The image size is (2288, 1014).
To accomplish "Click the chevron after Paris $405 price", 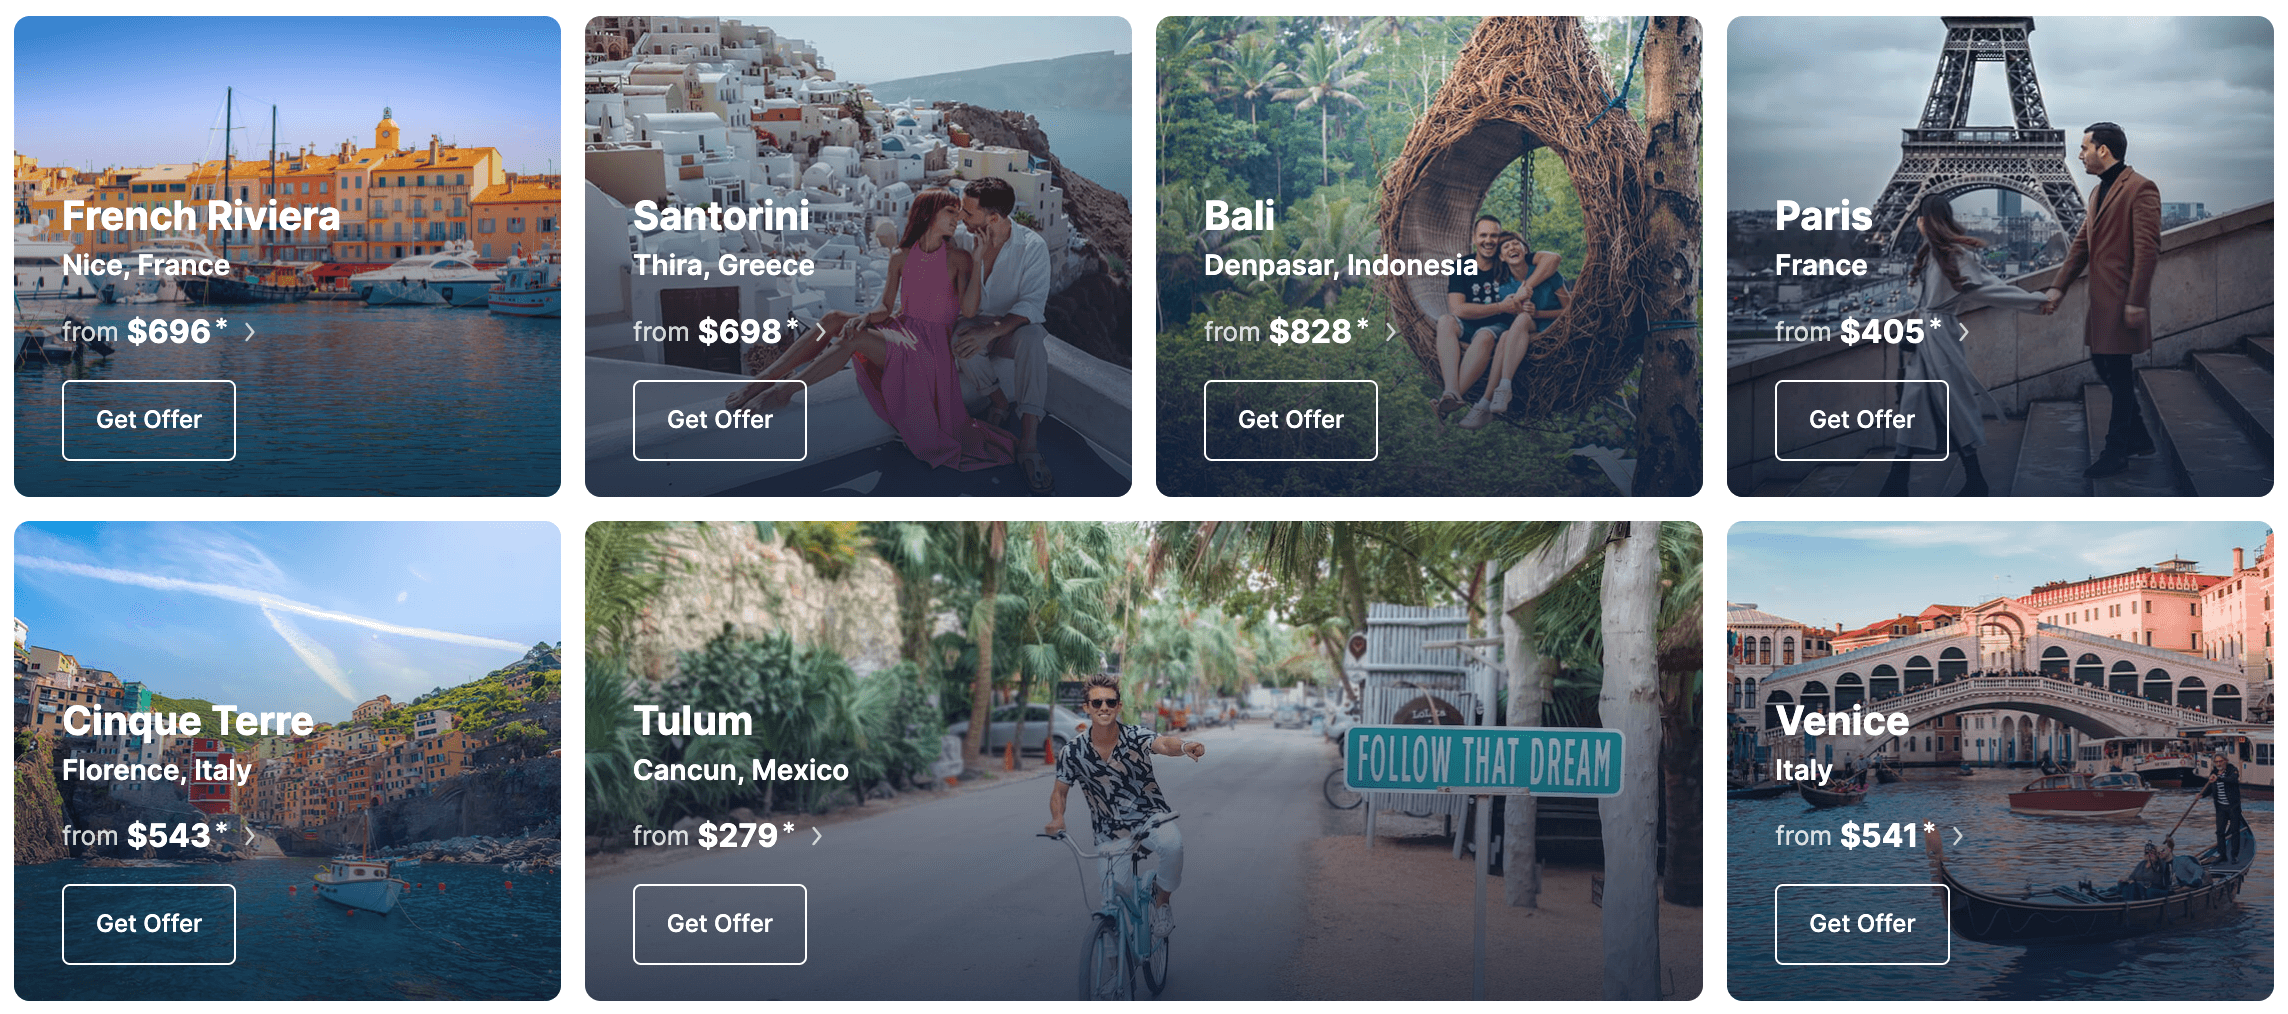I will click(1964, 332).
